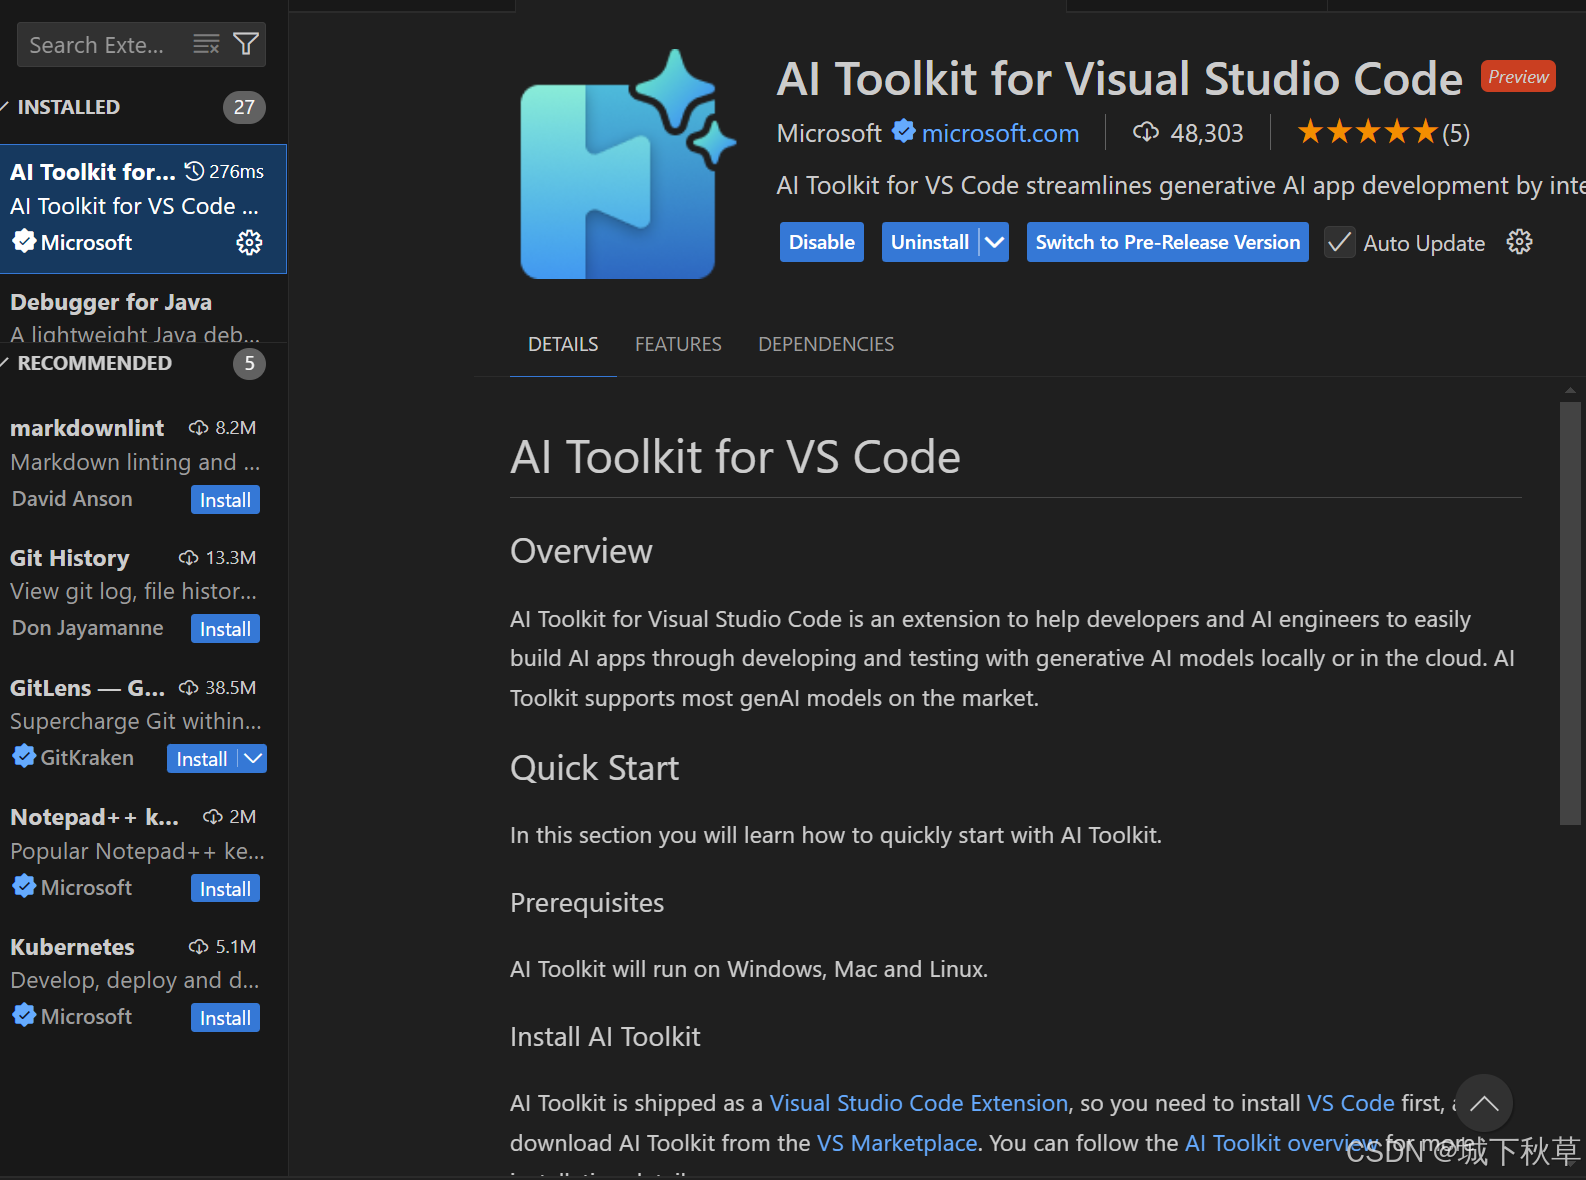Install Notepad++ keymap extension
Image resolution: width=1586 pixels, height=1180 pixels.
(225, 889)
